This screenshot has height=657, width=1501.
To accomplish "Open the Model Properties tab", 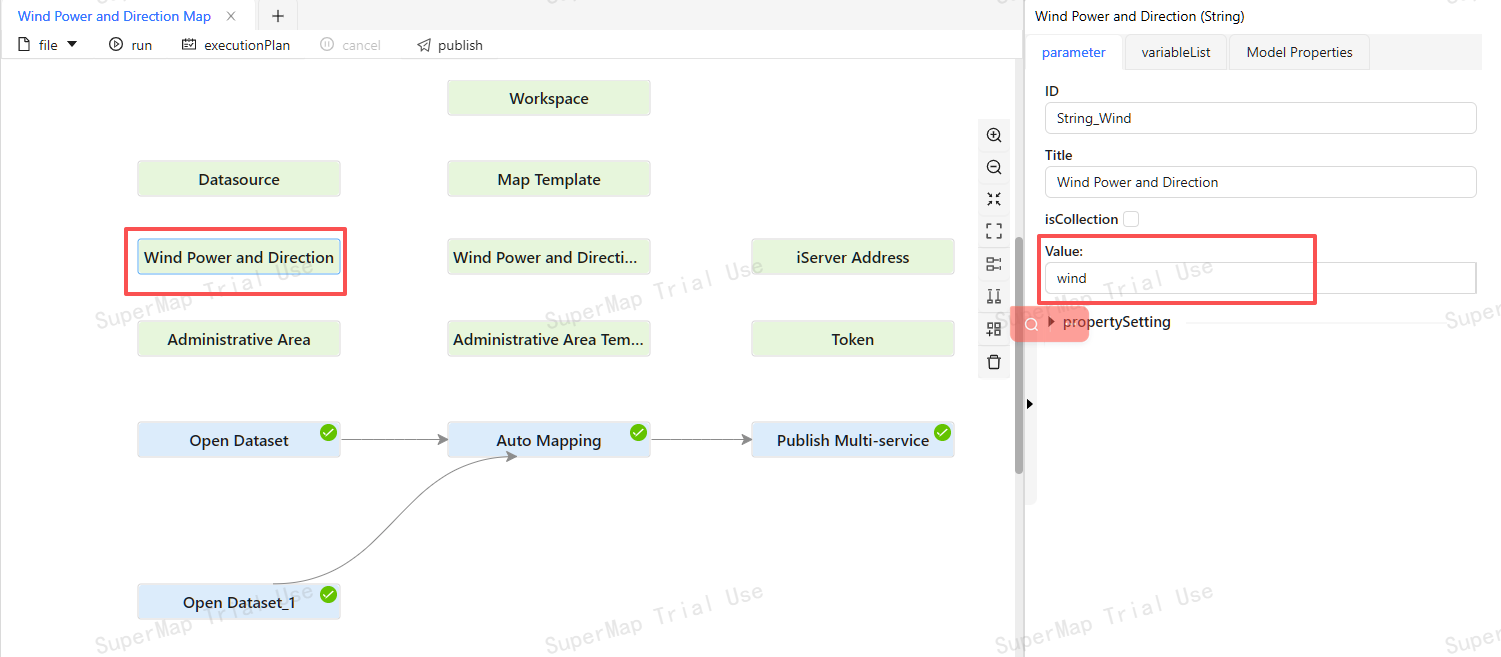I will tap(1298, 52).
